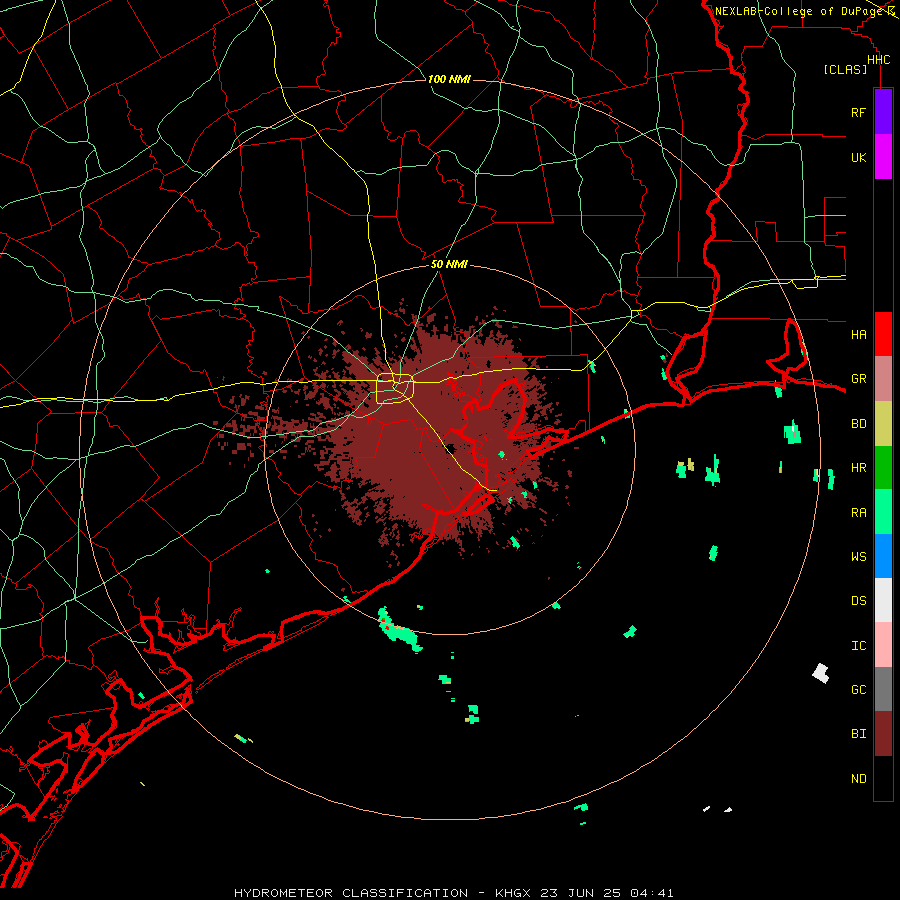Click the white dry snow echo patch
The image size is (900, 900).
821,673
